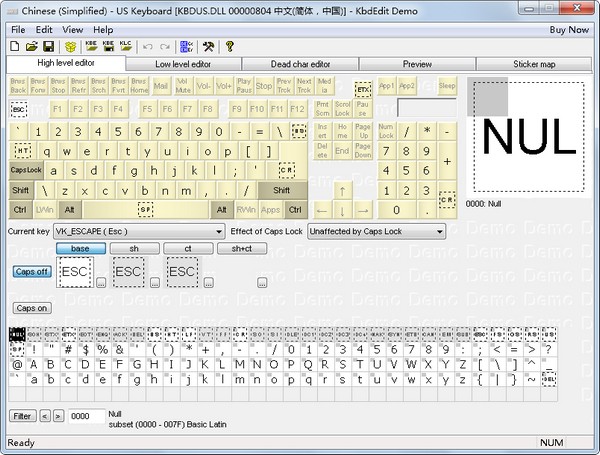Pick the DEL cell in character grid
The width and height of the screenshot is (600, 455).
coord(549,379)
